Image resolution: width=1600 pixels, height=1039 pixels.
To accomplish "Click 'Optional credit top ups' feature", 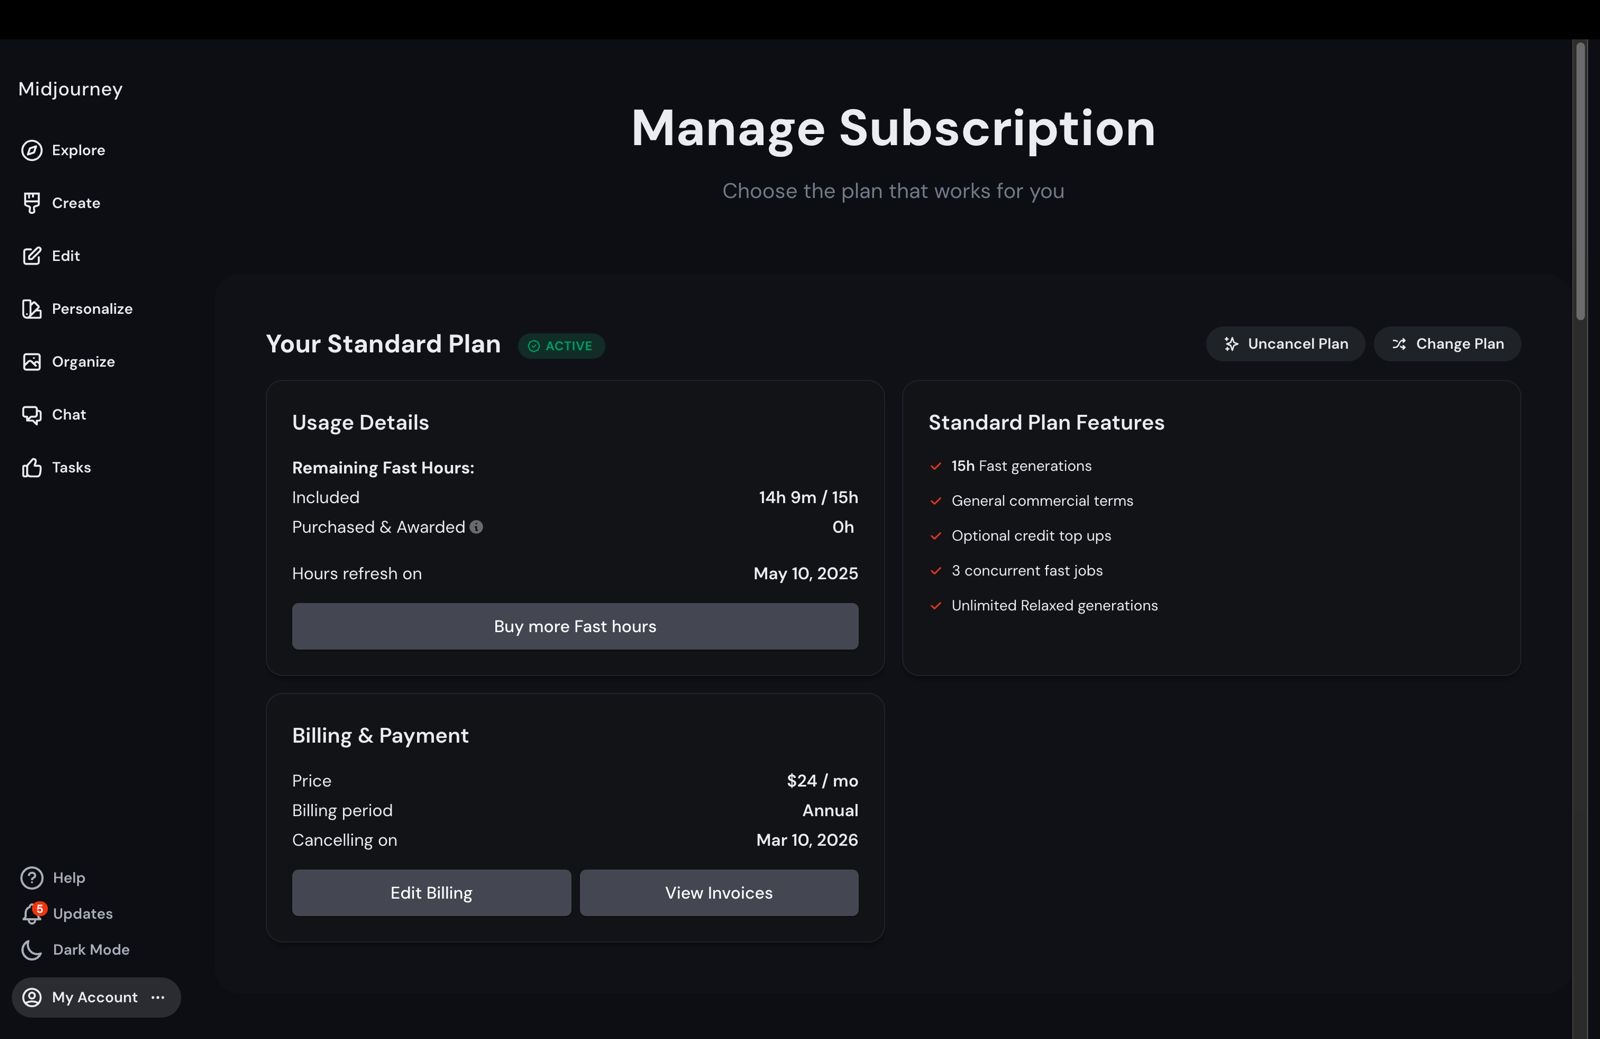I will (1031, 536).
